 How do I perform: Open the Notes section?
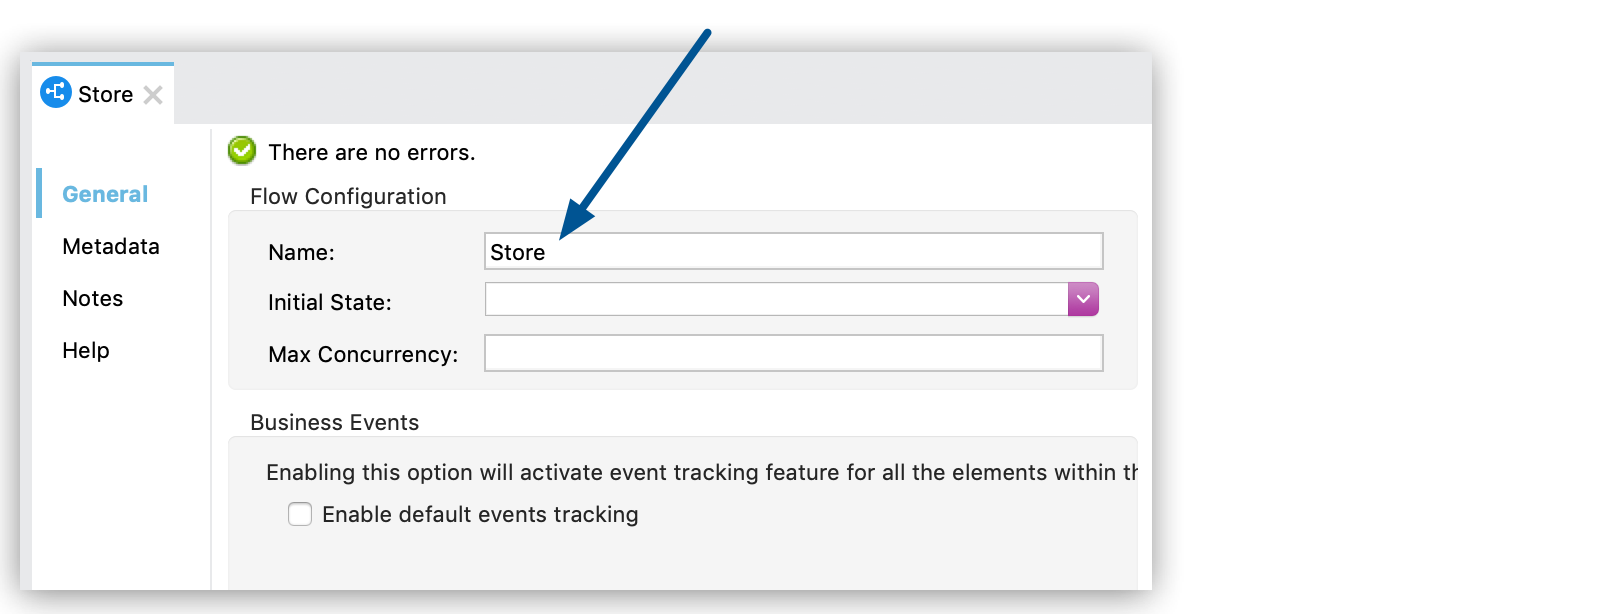(x=92, y=298)
